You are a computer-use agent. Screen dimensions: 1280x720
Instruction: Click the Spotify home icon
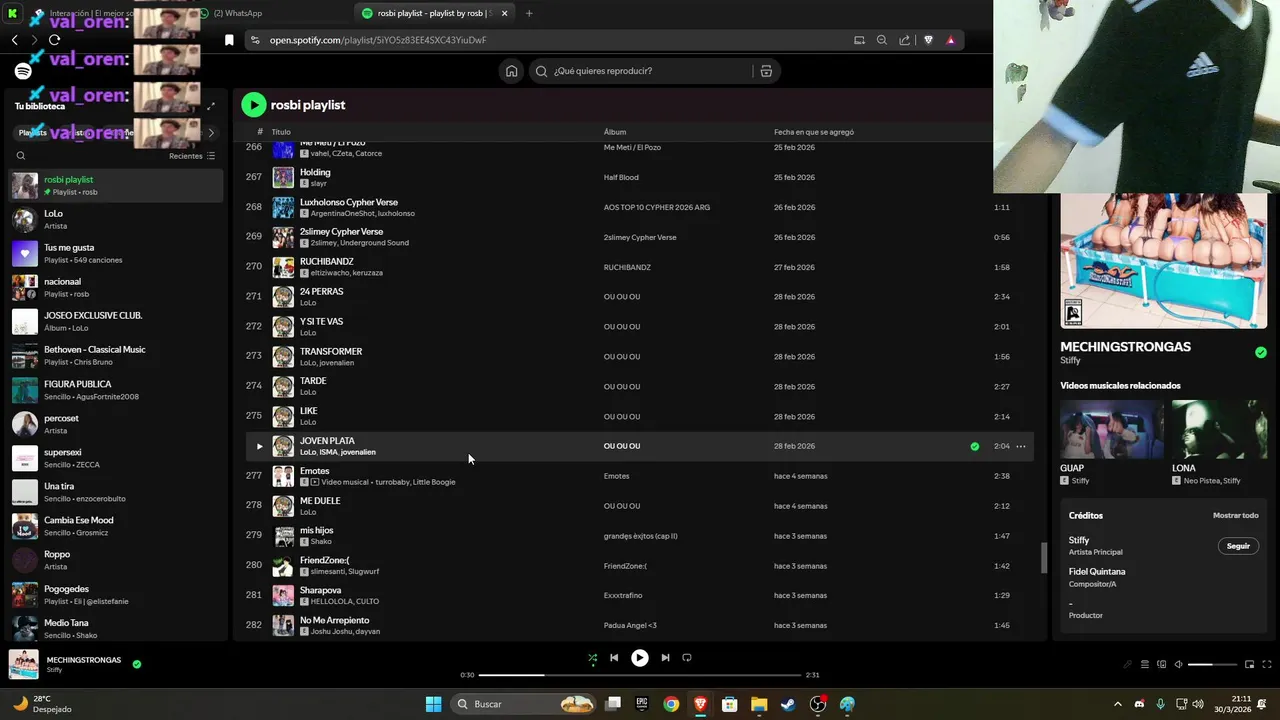511,71
